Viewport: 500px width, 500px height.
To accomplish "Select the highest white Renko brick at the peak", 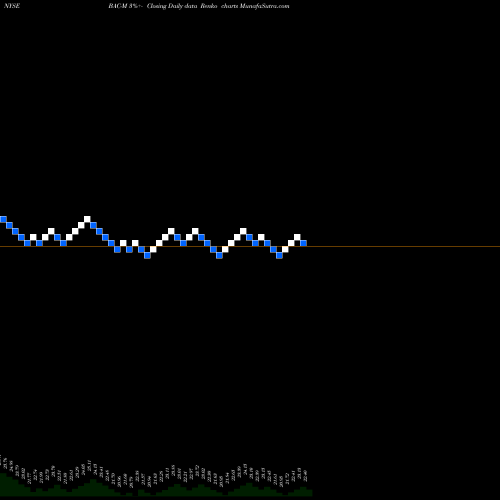I will [x=87, y=219].
